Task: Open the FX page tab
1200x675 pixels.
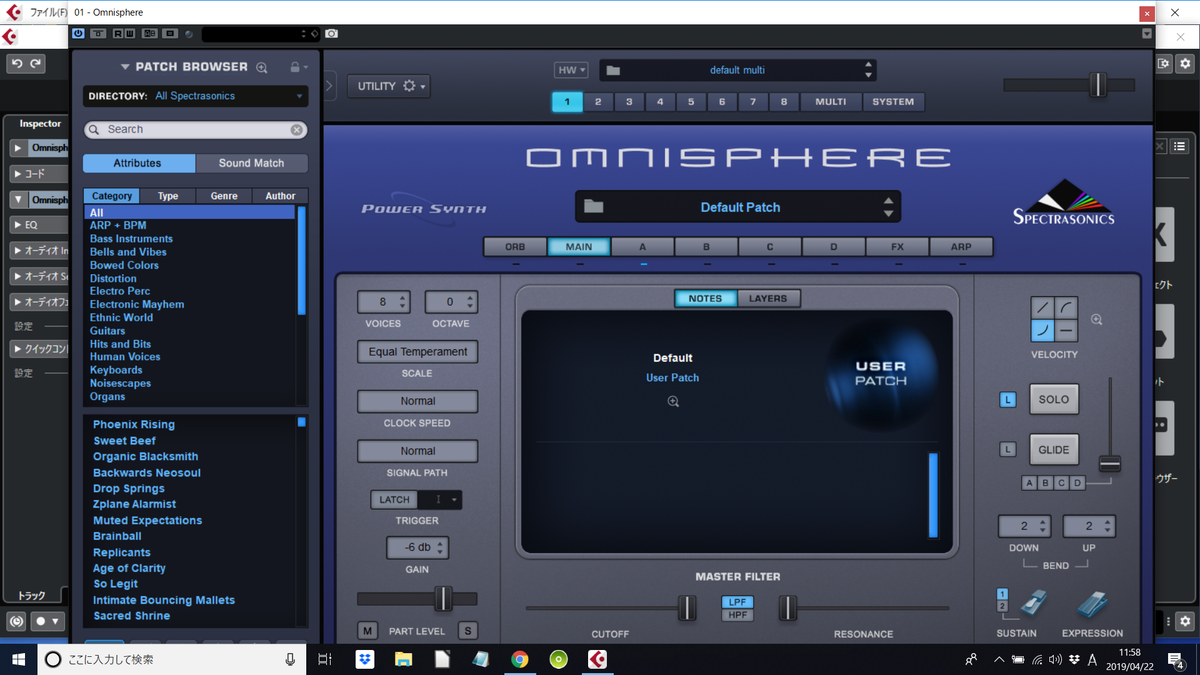Action: pyautogui.click(x=897, y=247)
